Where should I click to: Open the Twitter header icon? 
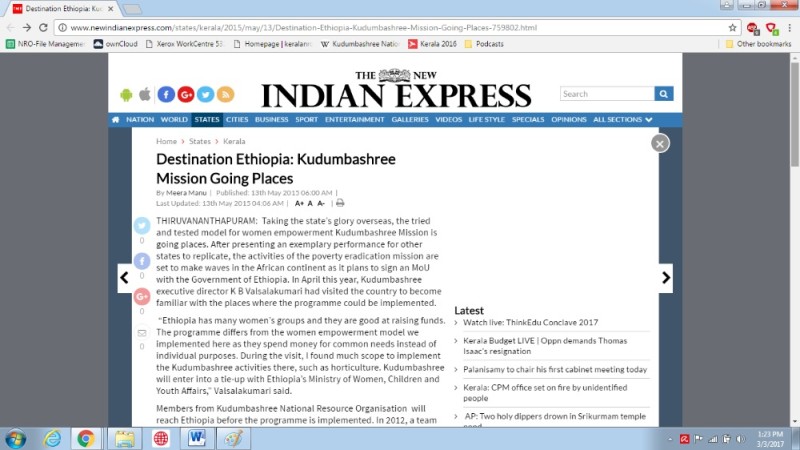coord(206,94)
